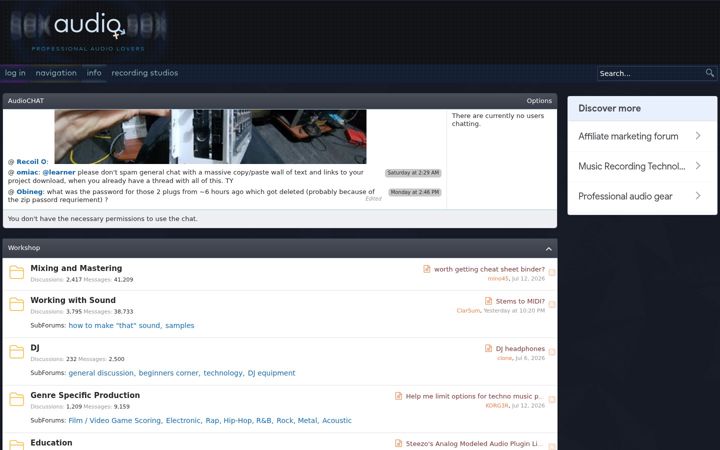Click the Education forum folder icon
The width and height of the screenshot is (720, 450).
(17, 445)
